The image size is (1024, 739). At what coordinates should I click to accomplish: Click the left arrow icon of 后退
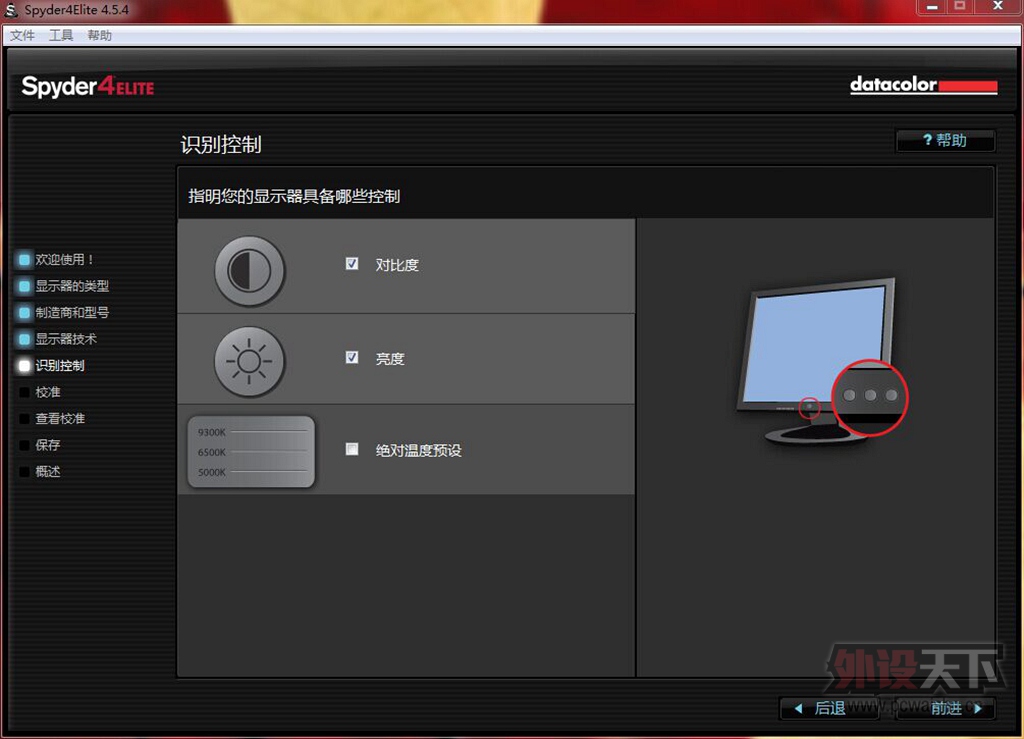pyautogui.click(x=798, y=708)
